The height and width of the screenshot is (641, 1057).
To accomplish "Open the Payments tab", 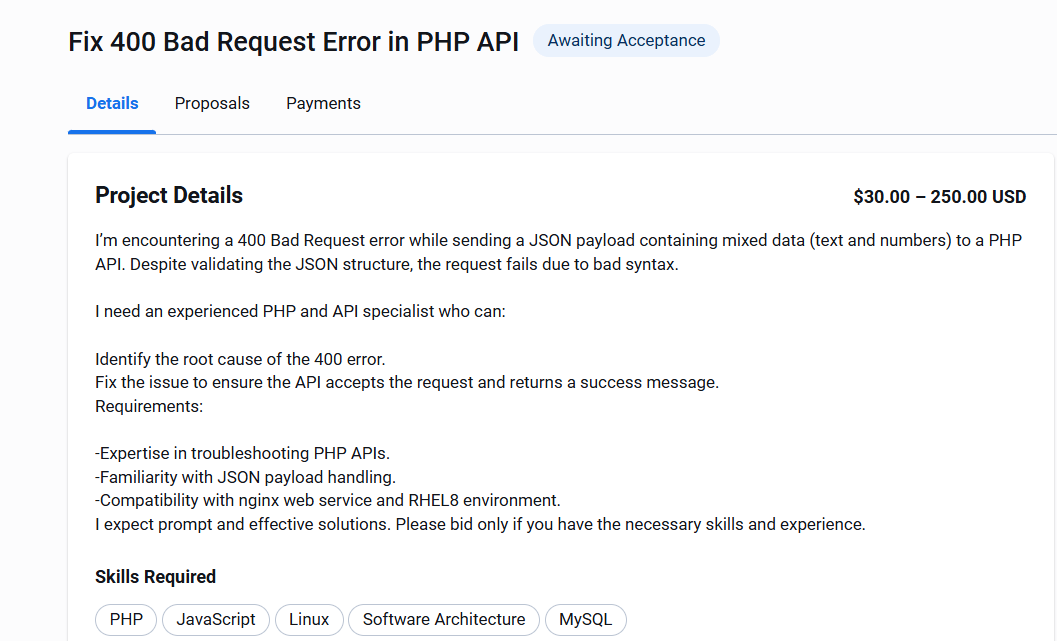I will click(x=323, y=104).
